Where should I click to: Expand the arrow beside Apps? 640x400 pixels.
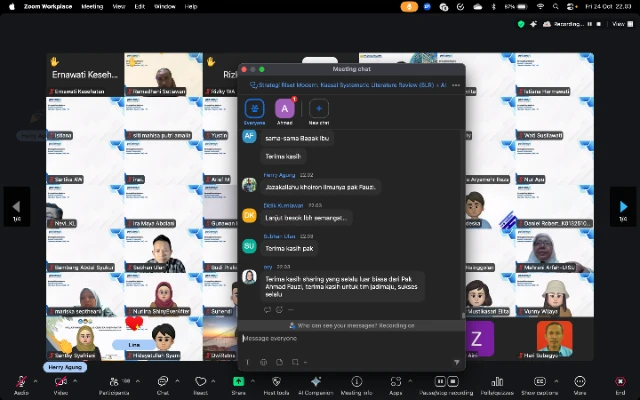(x=410, y=381)
